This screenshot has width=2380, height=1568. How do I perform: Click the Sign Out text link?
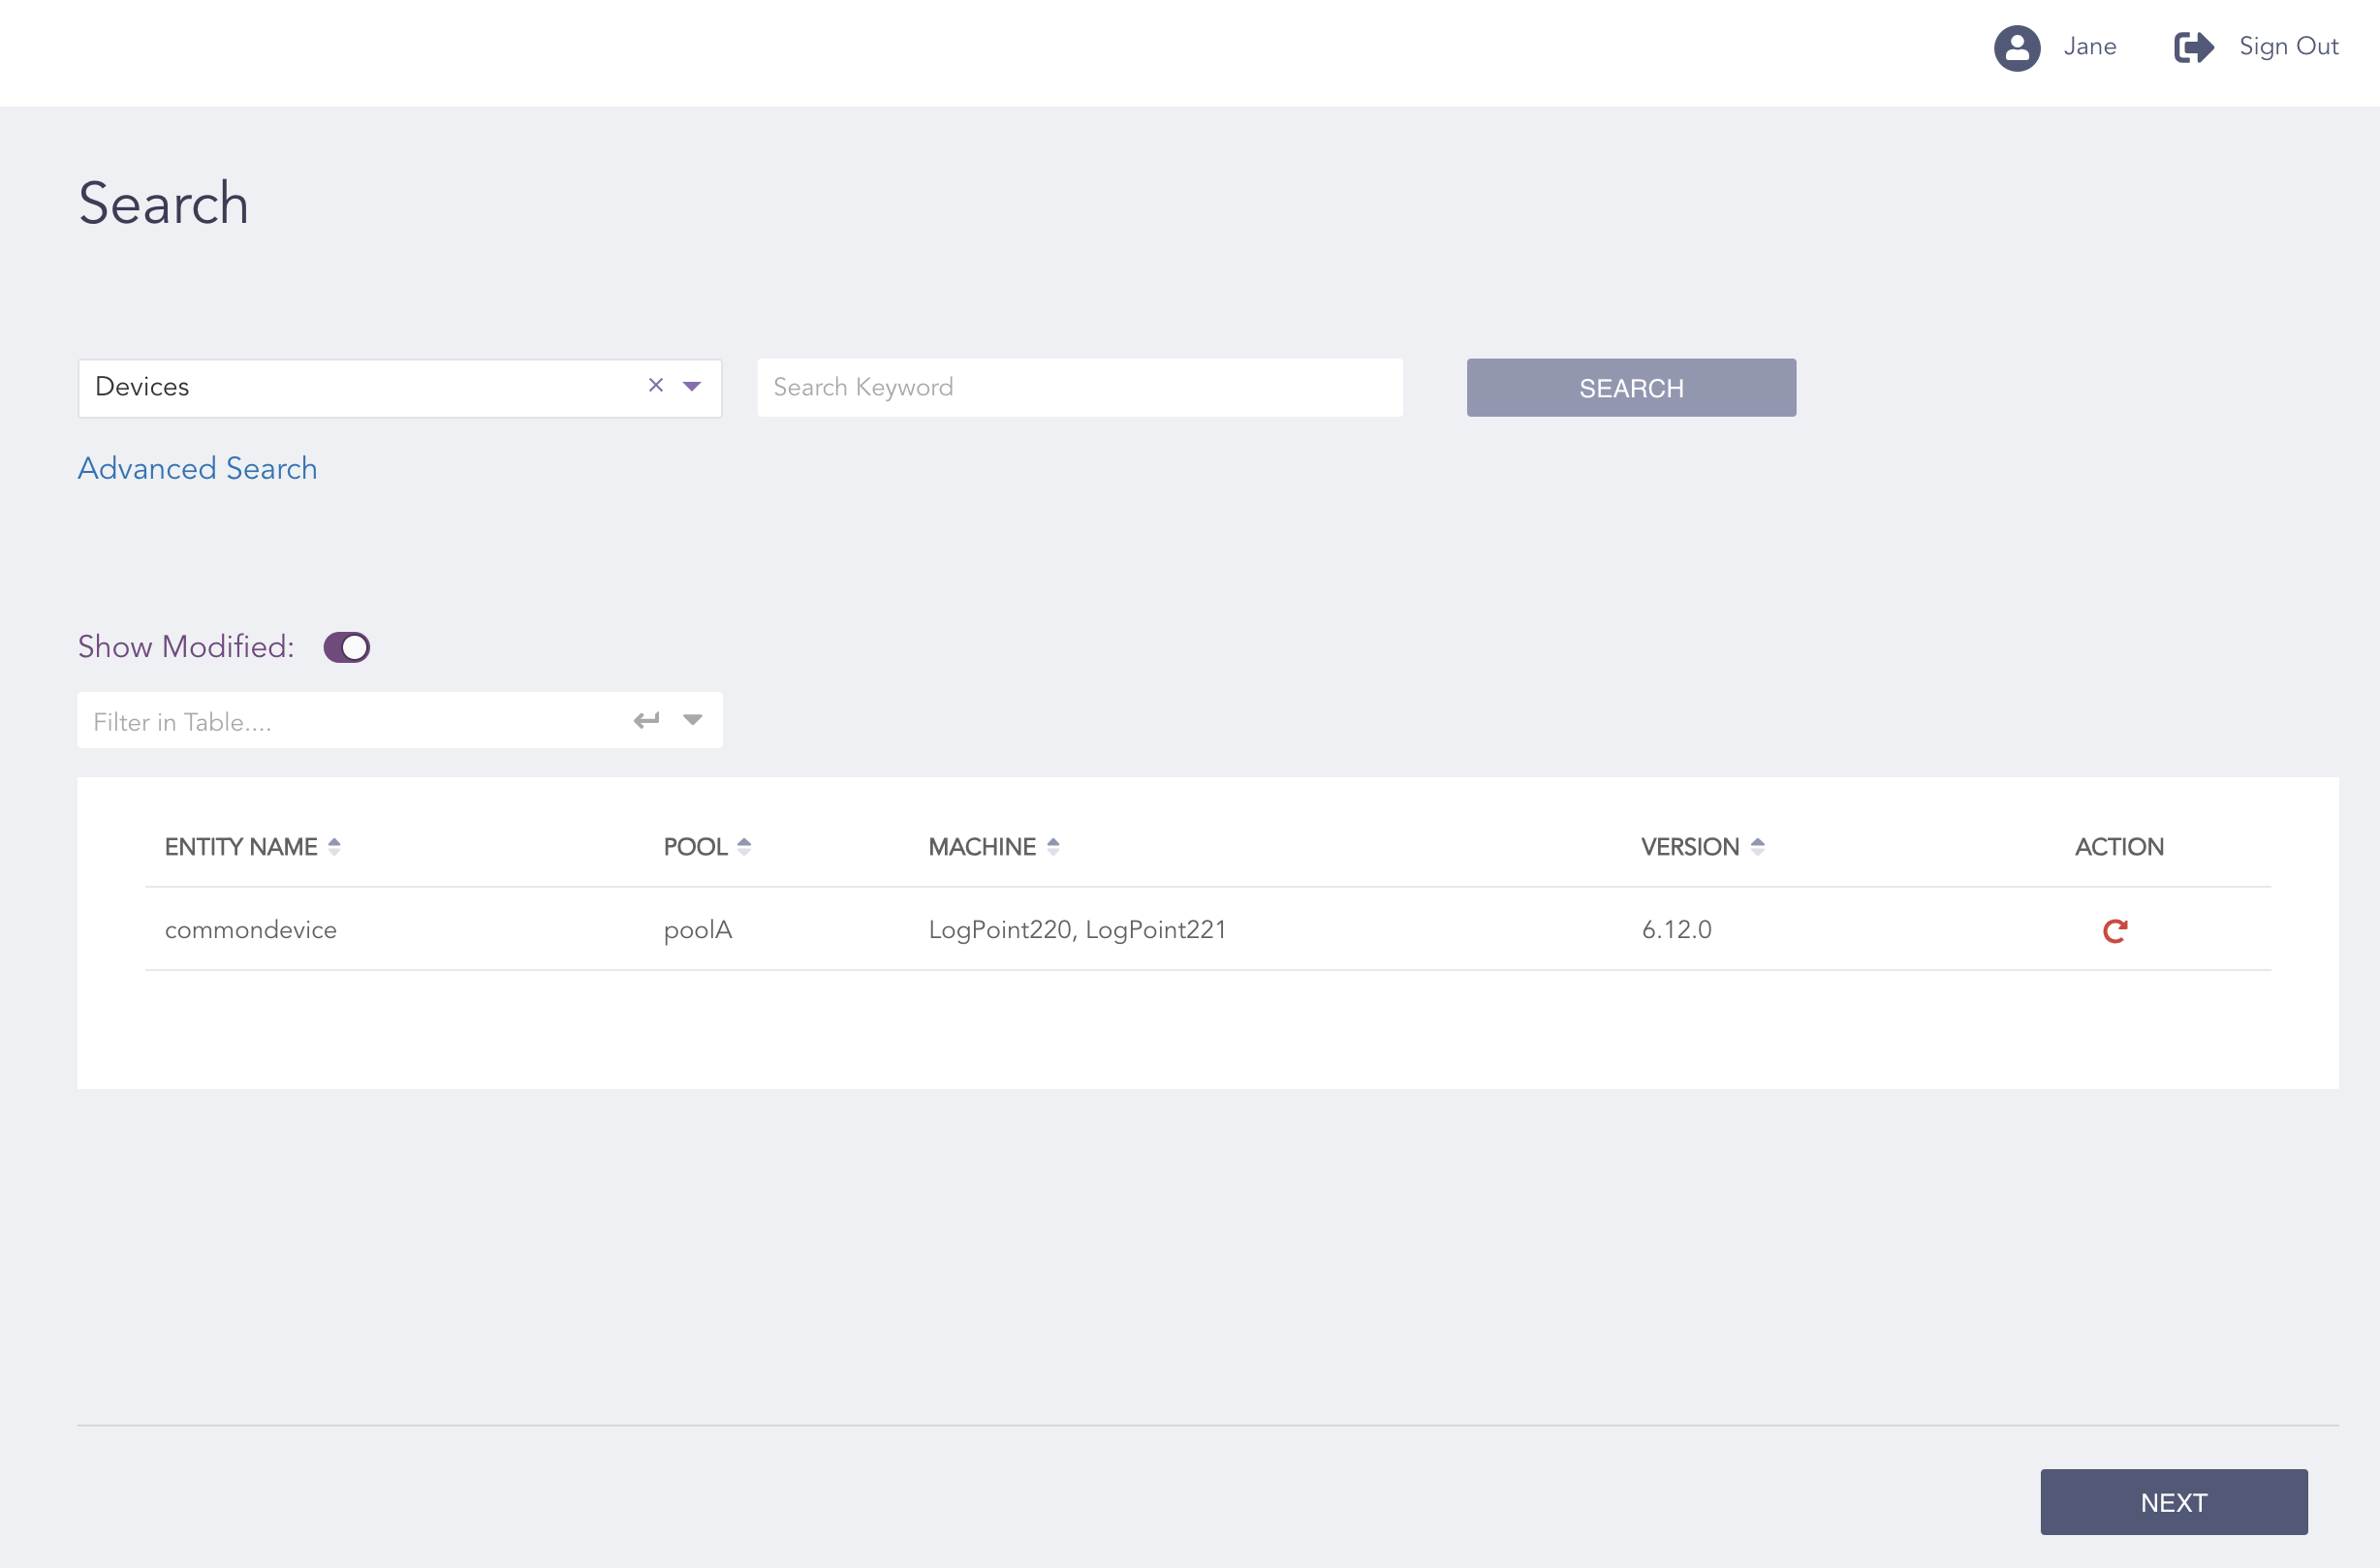click(x=2288, y=46)
